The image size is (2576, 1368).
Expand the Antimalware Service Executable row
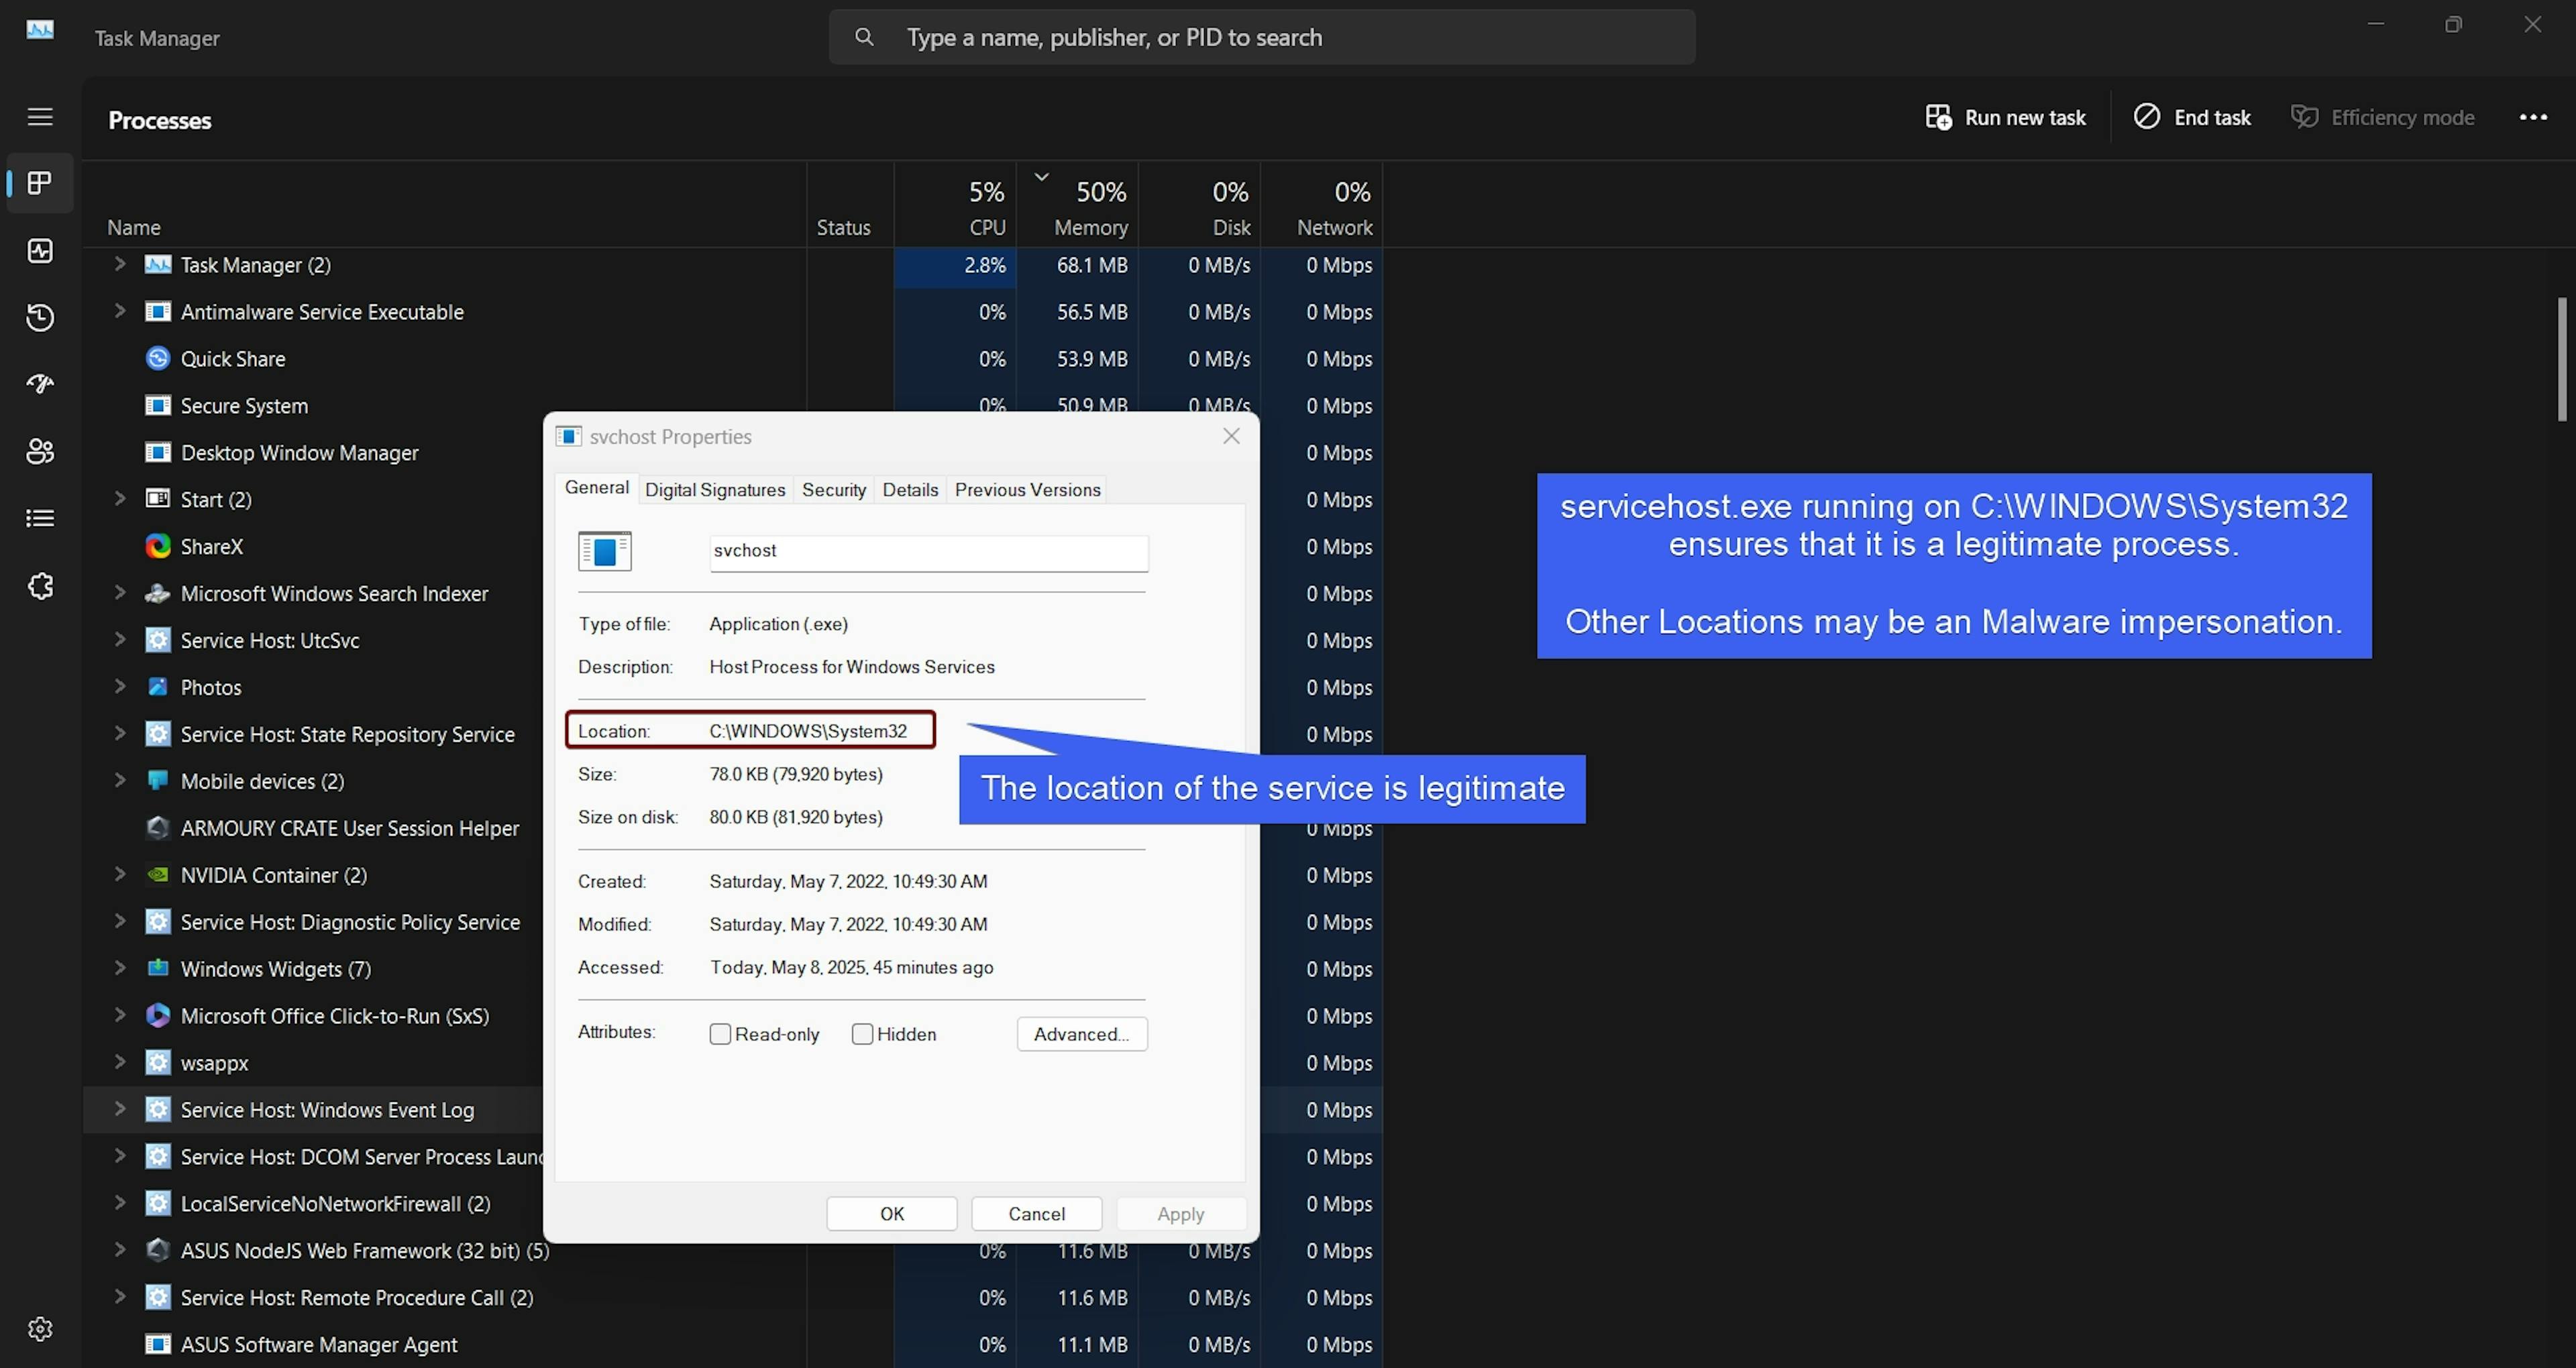pyautogui.click(x=120, y=311)
